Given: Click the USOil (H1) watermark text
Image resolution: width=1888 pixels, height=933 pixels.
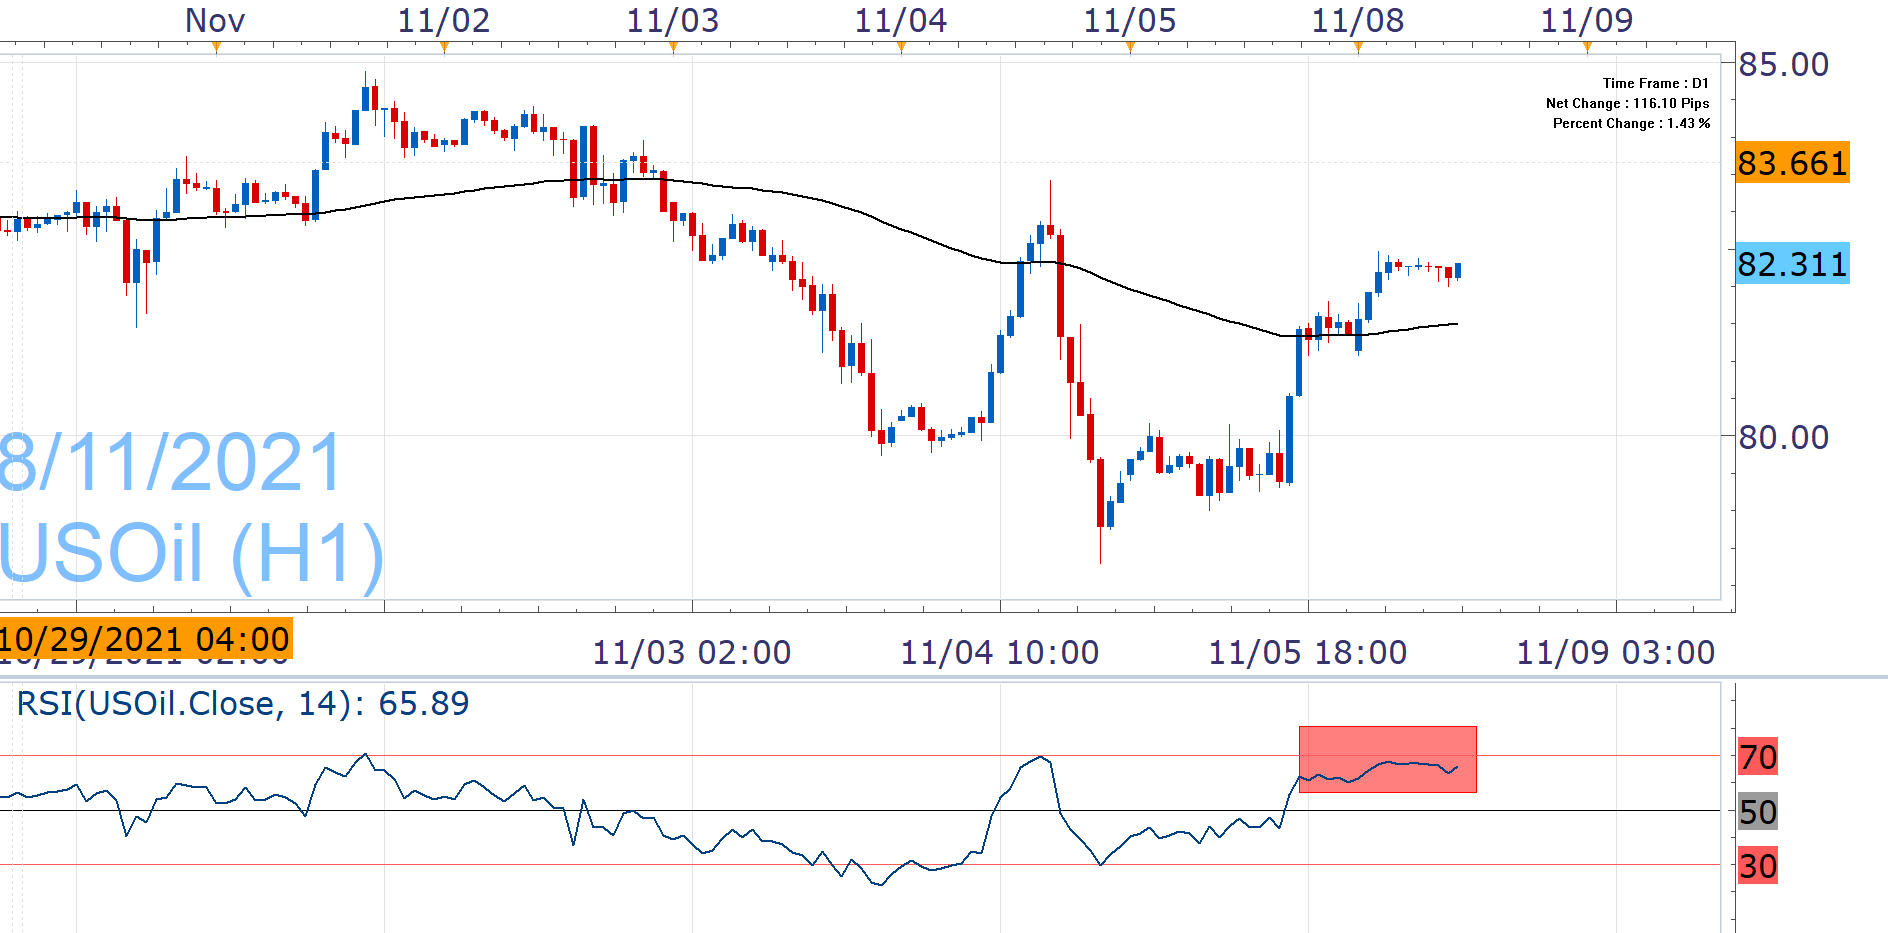Looking at the screenshot, I should (x=190, y=553).
